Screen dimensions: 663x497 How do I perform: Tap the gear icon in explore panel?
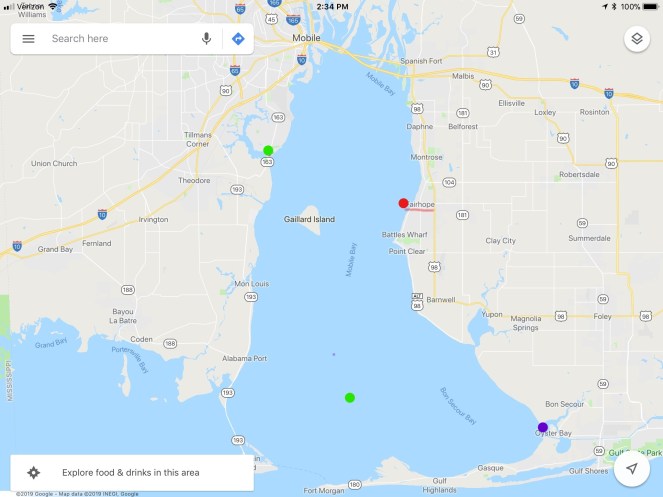tap(34, 472)
